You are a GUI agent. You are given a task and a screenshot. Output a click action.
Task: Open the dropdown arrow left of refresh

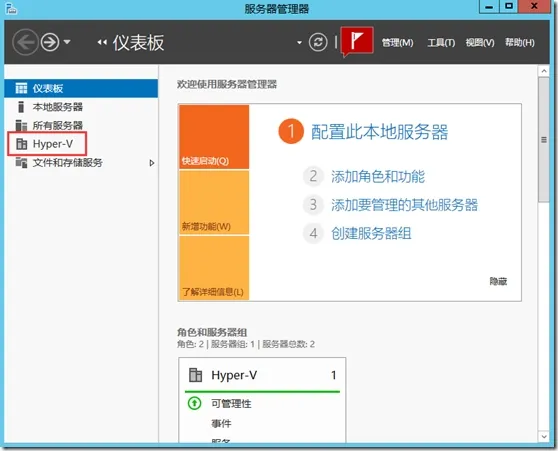tap(299, 43)
